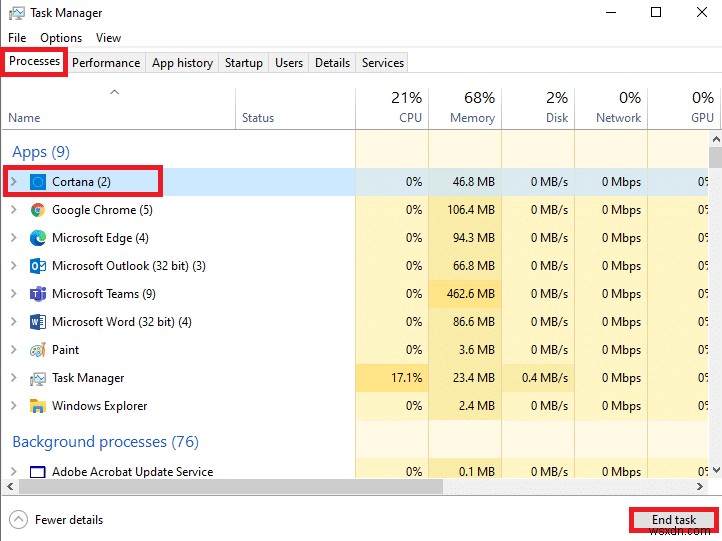Open the Options menu
This screenshot has height=541, width=722.
[61, 38]
